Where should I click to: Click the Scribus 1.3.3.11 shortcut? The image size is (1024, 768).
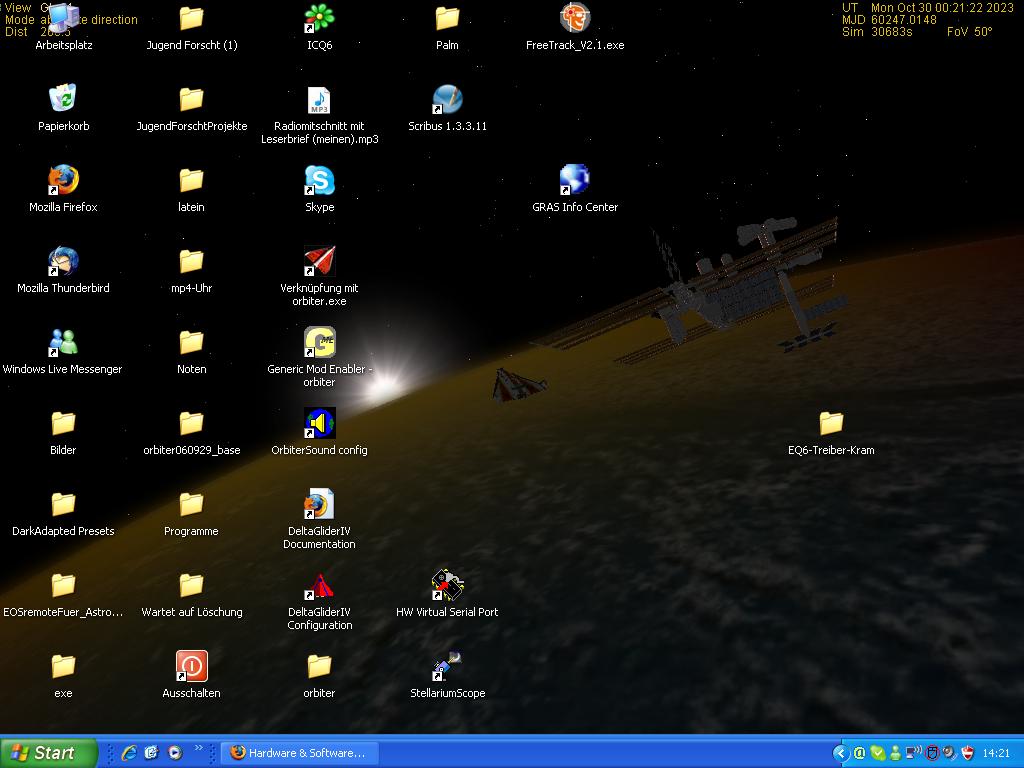click(x=447, y=100)
